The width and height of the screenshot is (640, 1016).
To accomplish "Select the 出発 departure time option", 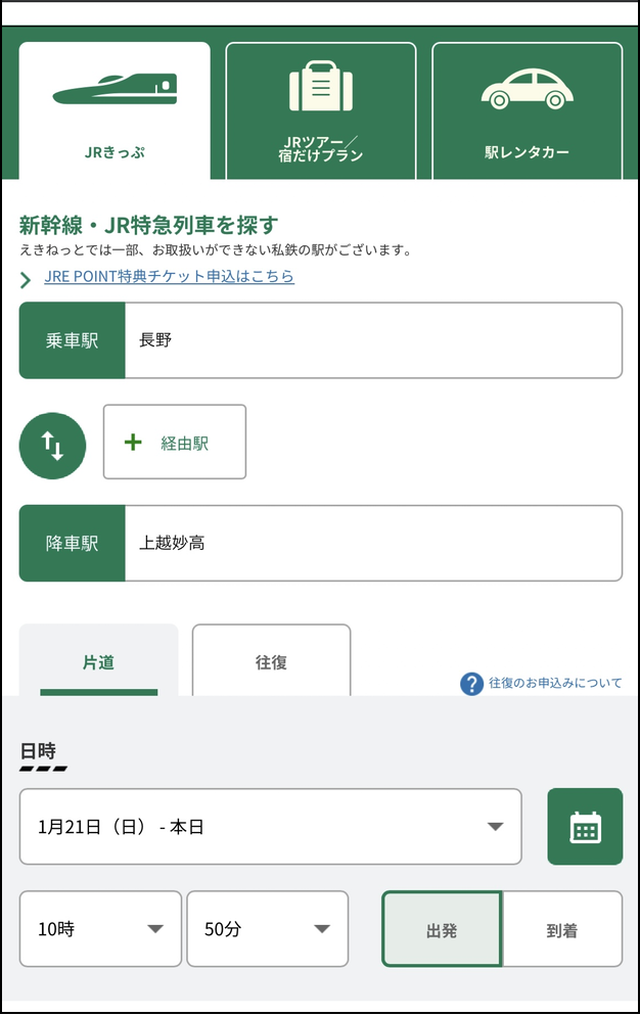I will [443, 929].
